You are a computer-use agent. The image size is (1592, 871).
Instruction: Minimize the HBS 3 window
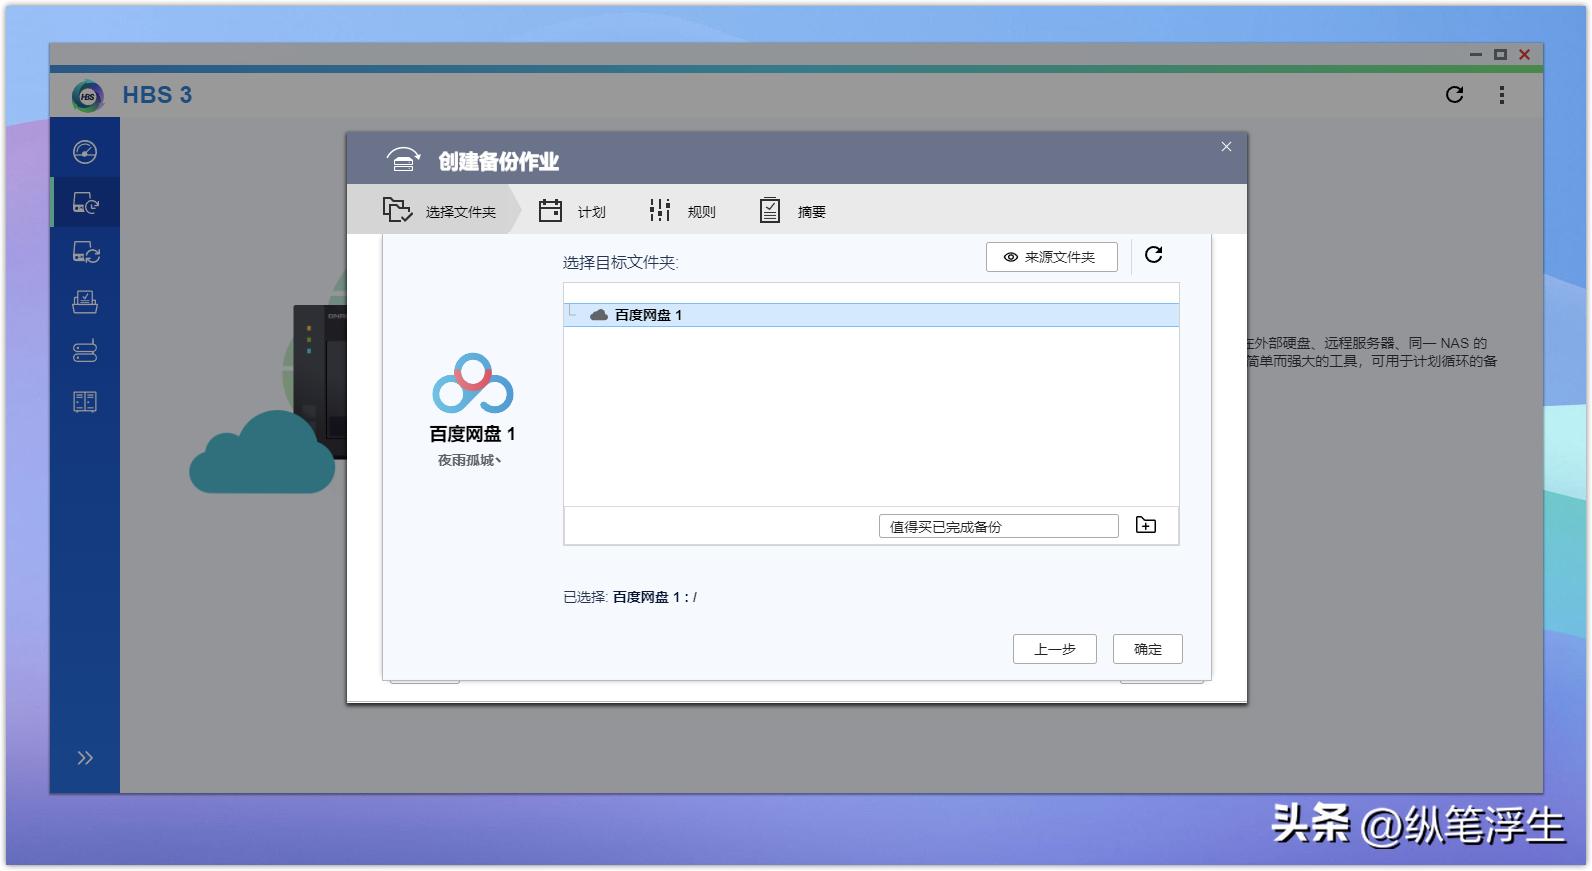pos(1476,54)
